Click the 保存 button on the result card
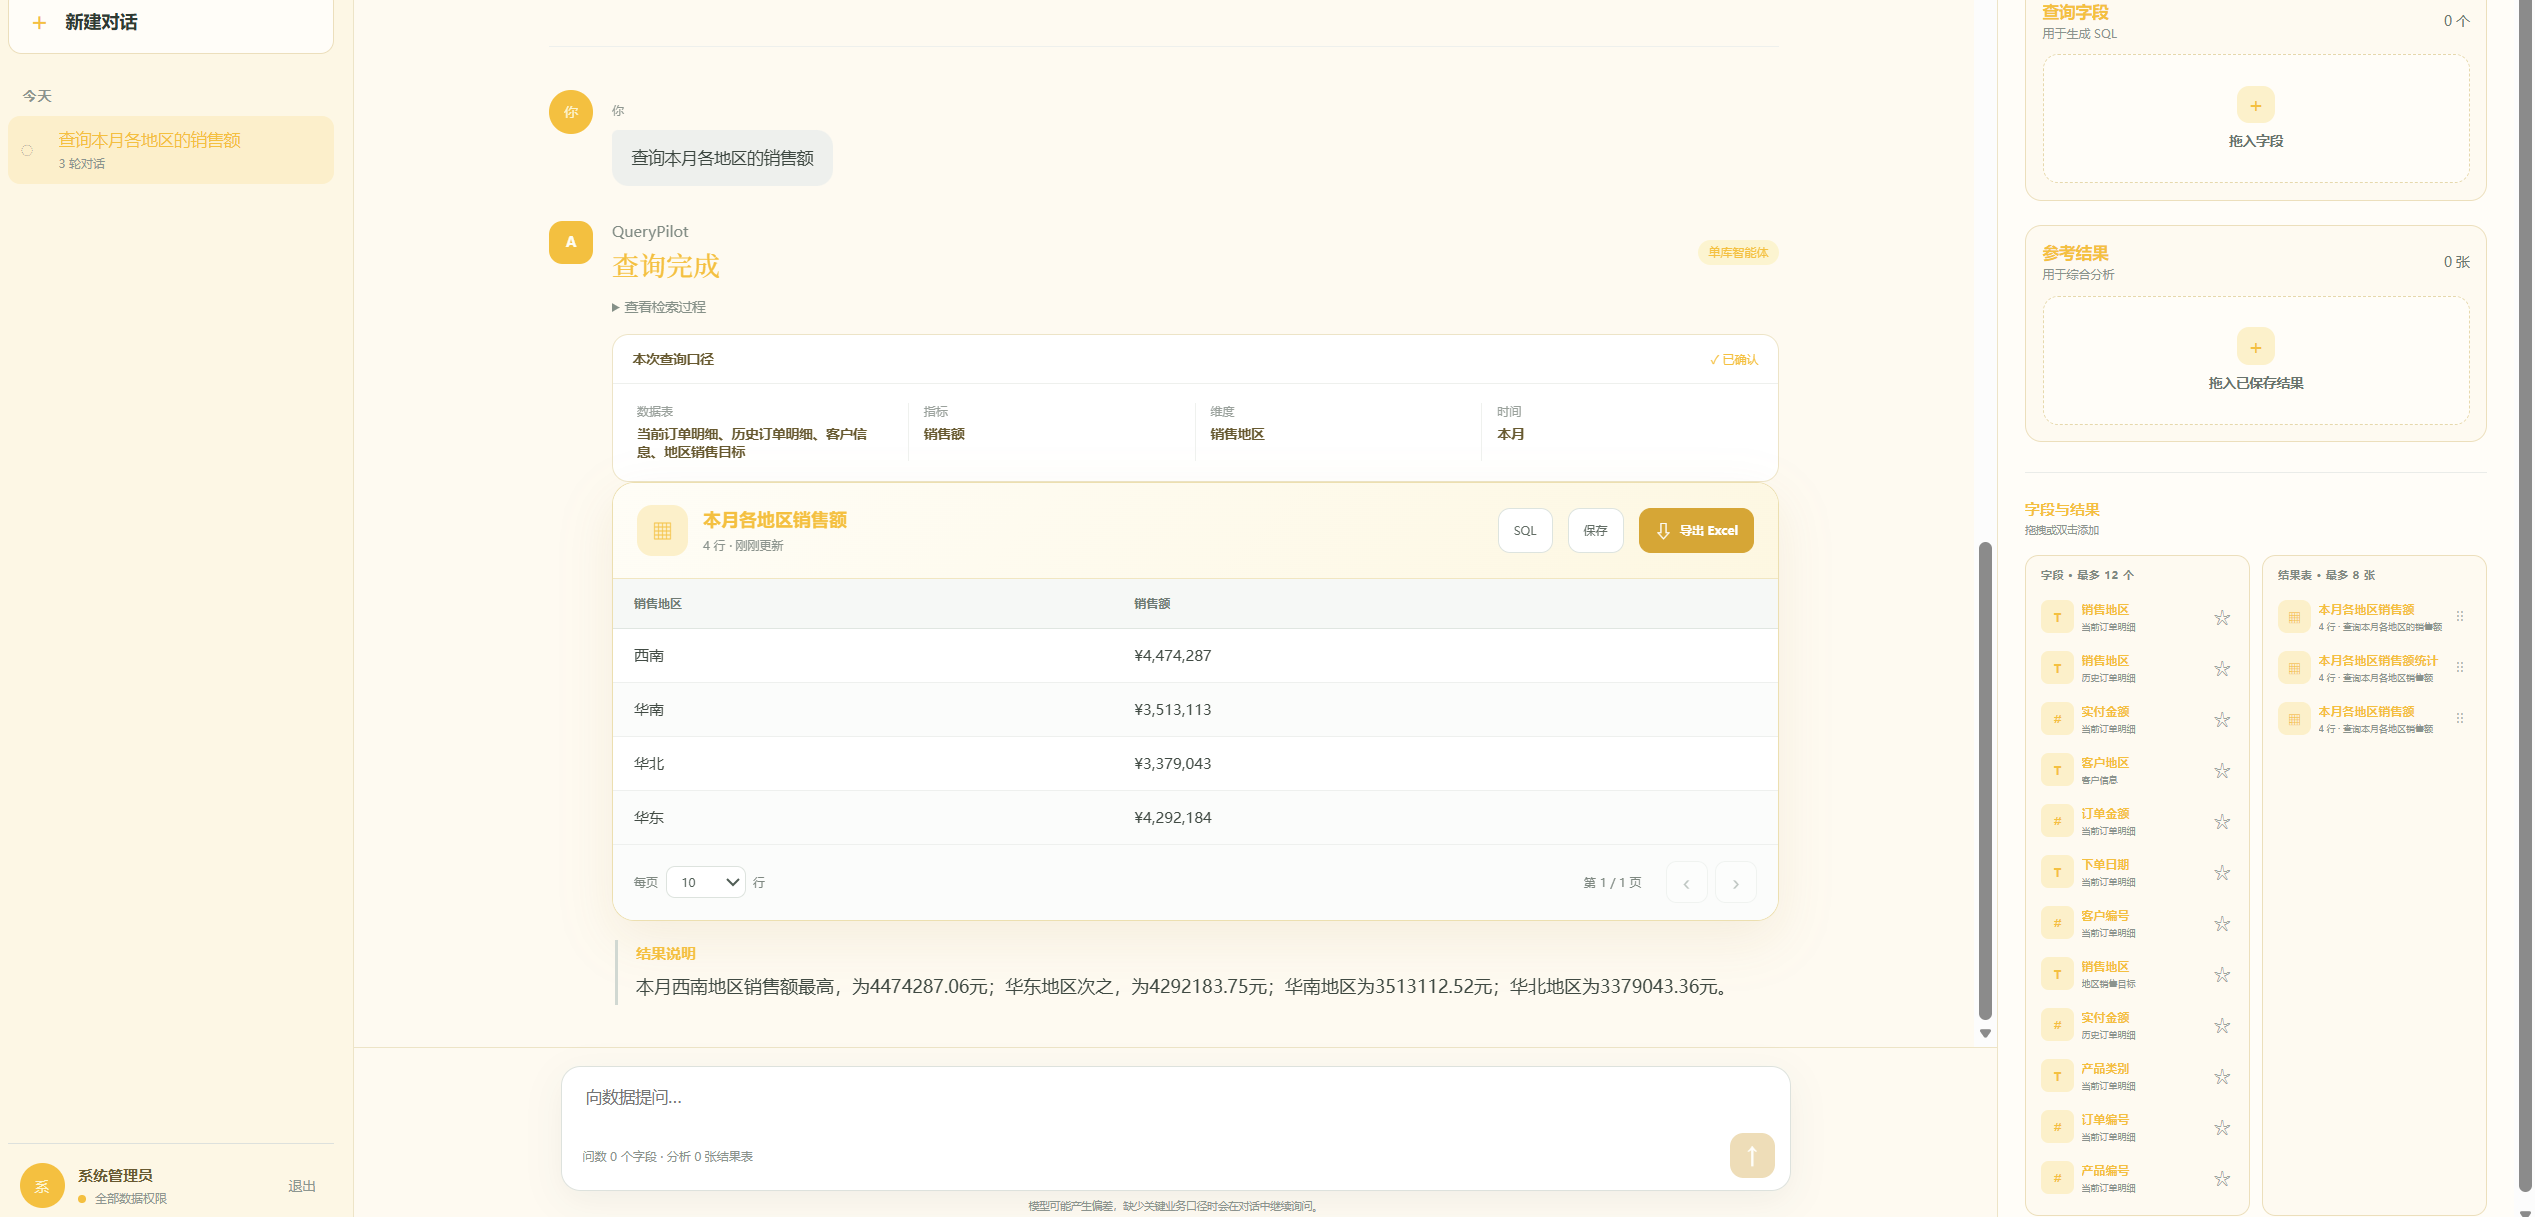Viewport: 2535px width, 1217px height. click(1596, 530)
